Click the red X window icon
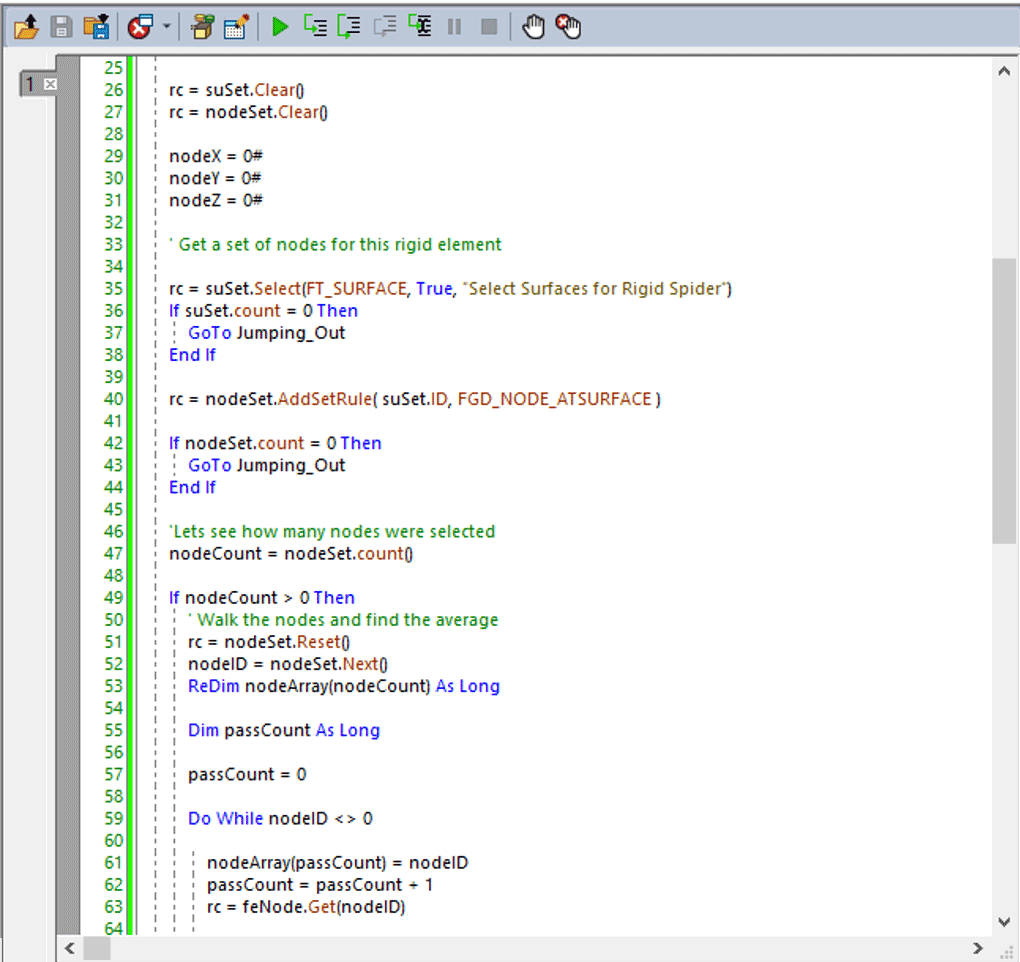Screen dimensions: 1020x962 [140, 27]
